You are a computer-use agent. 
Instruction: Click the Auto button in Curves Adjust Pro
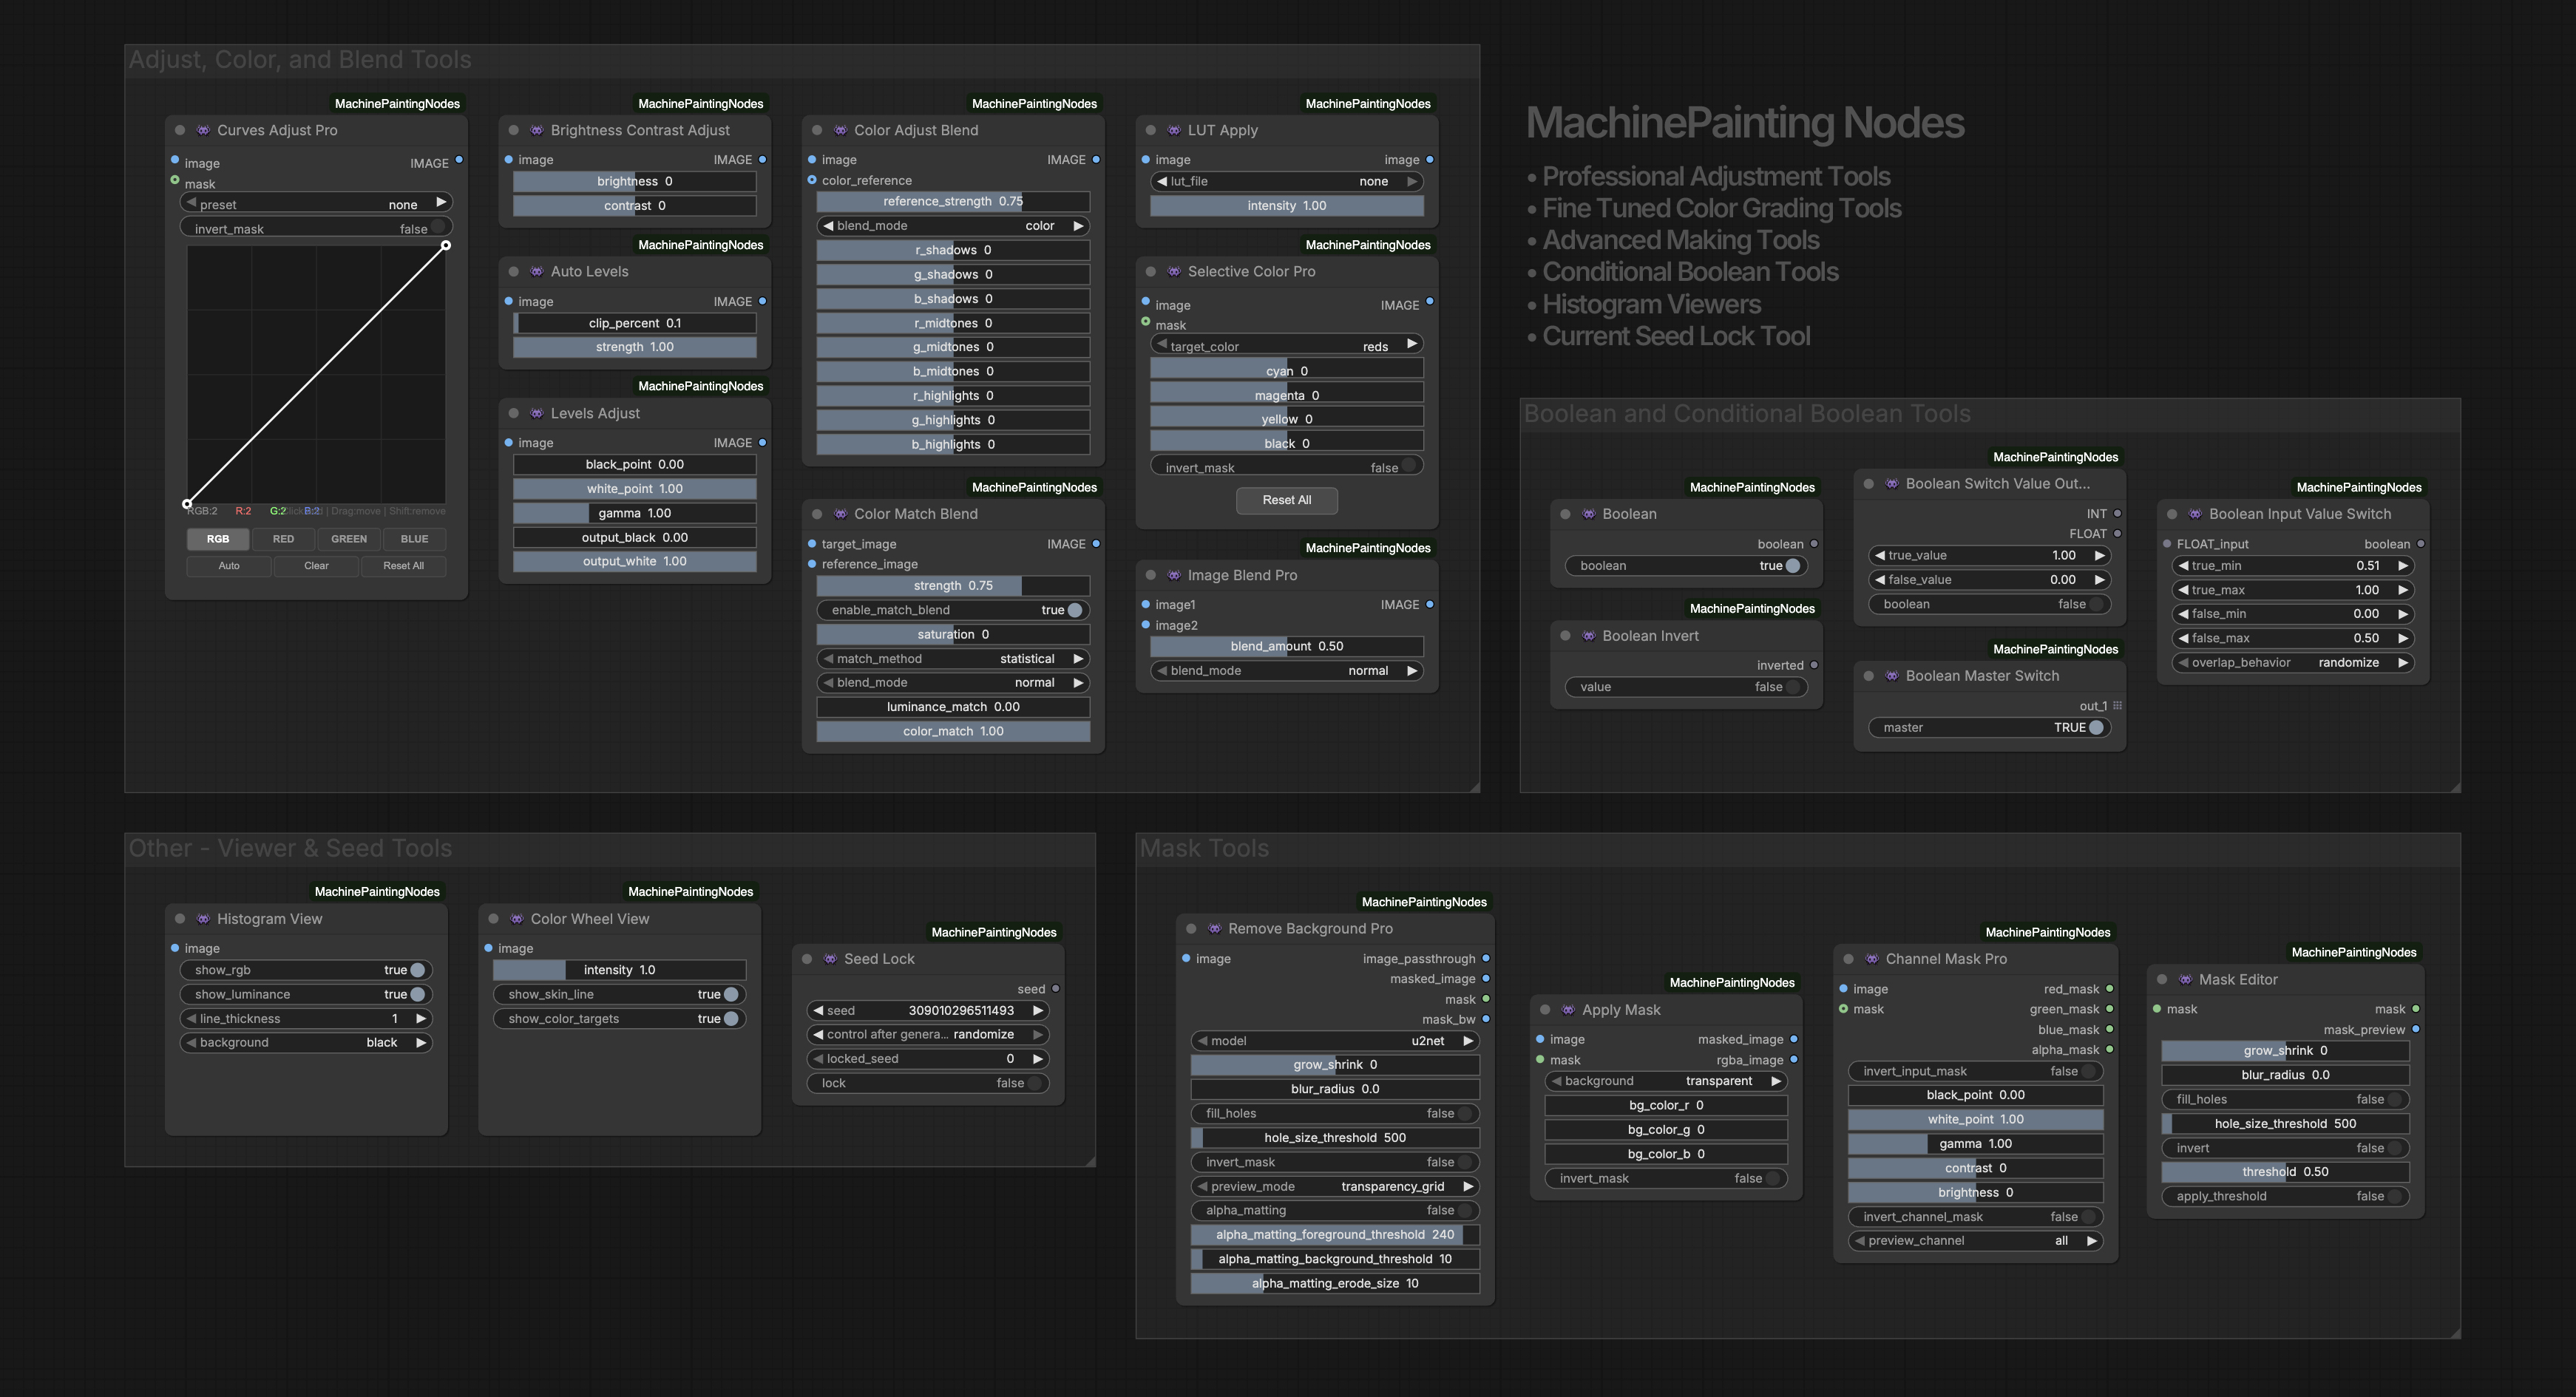pyautogui.click(x=229, y=566)
